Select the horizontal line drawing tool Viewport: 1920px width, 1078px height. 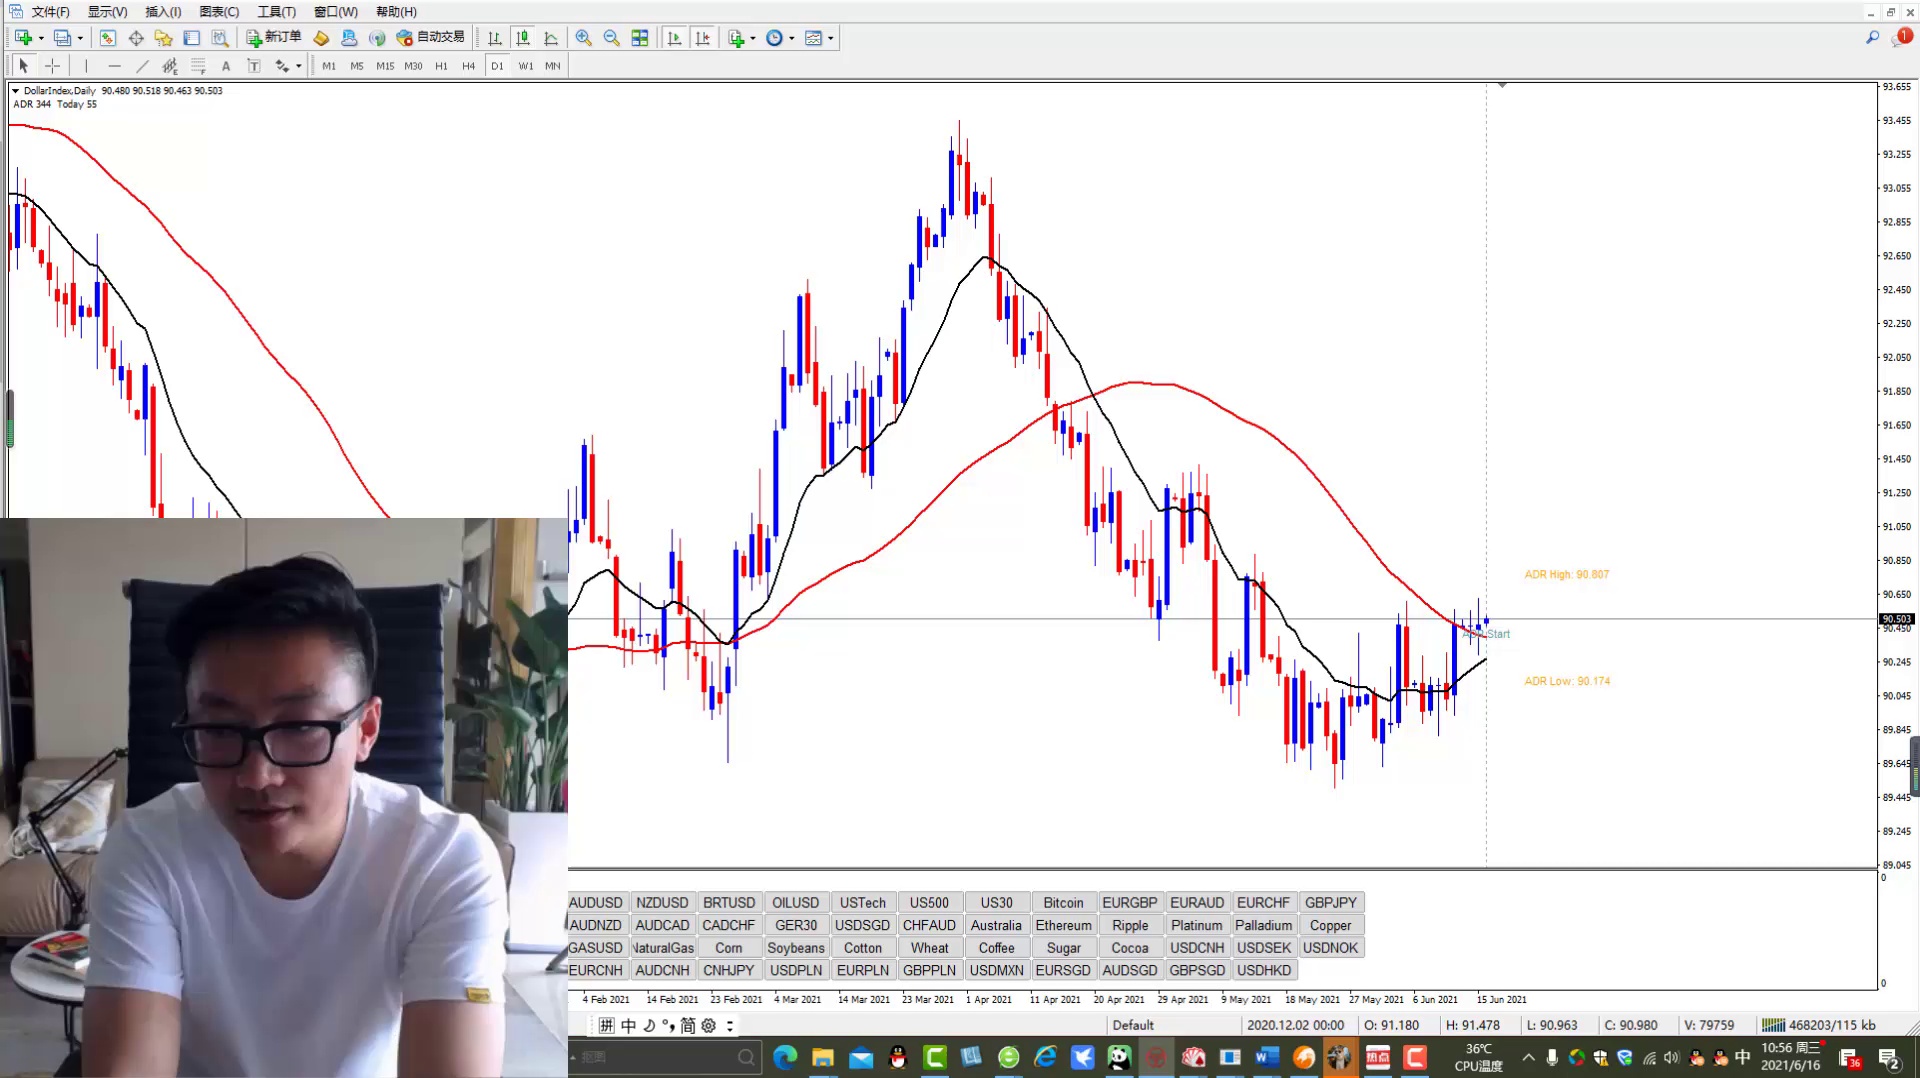tap(114, 66)
